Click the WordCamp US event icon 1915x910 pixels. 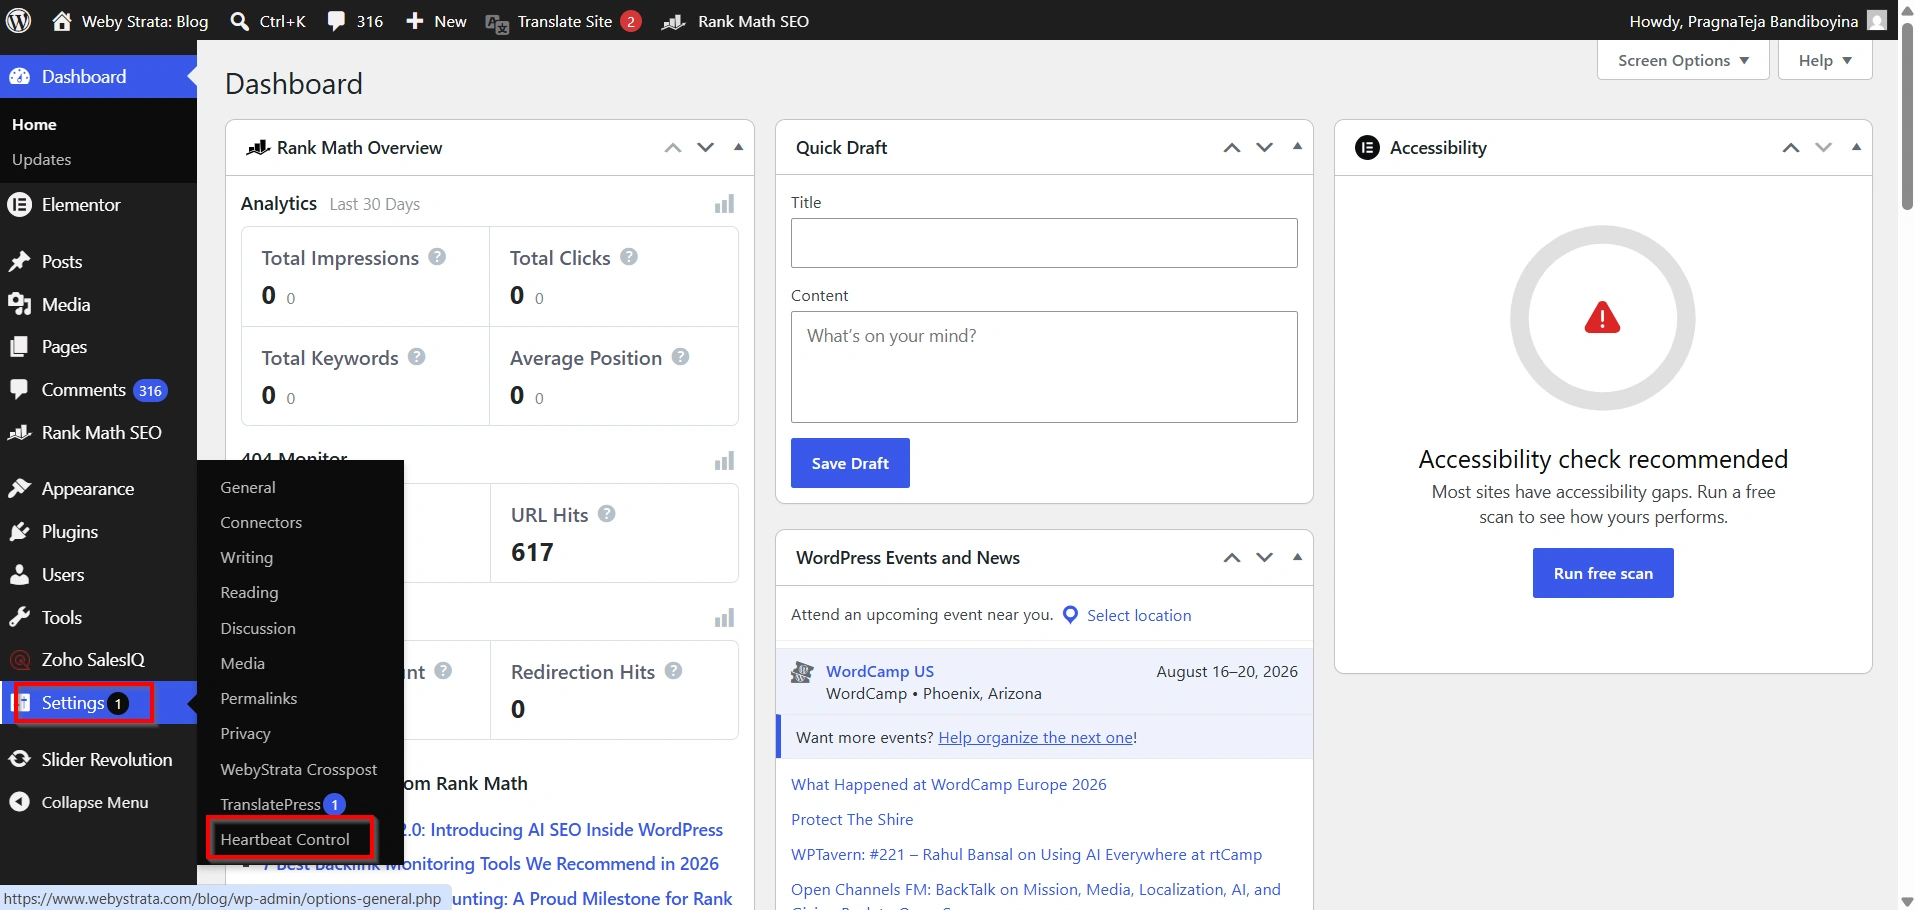[802, 673]
